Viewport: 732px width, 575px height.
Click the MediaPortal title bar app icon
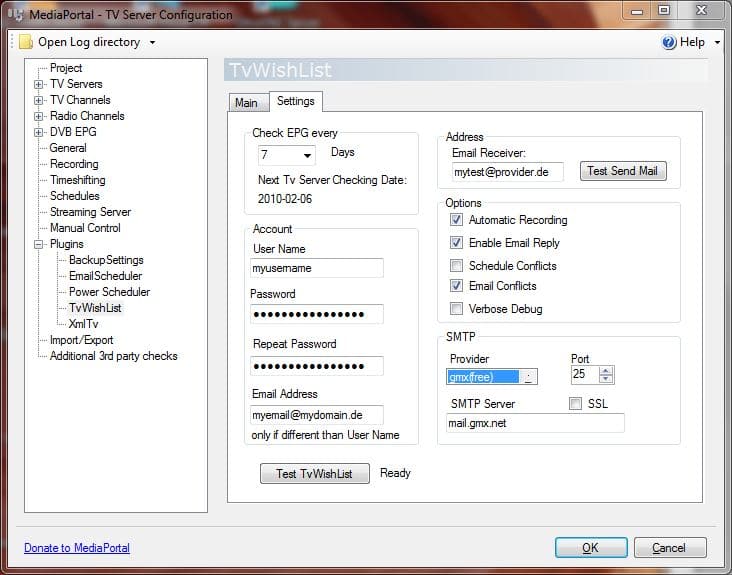[x=15, y=14]
